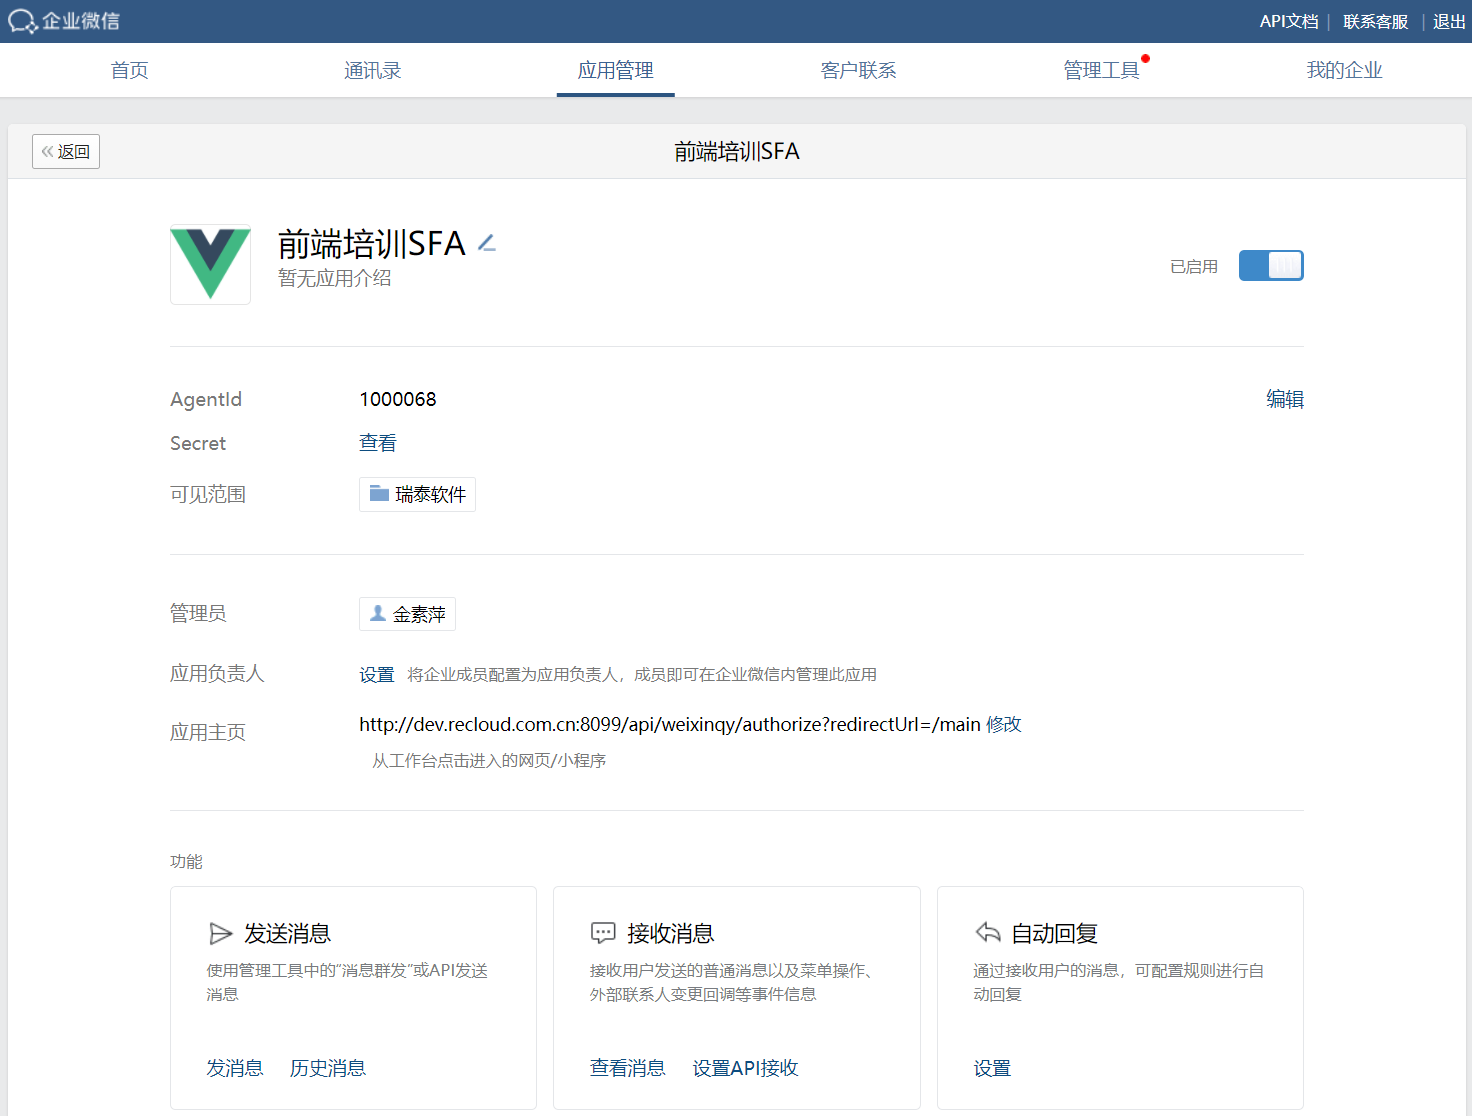1472x1116 pixels.
Task: Click the pencil icon beside 前端培训SFA
Action: tap(487, 243)
